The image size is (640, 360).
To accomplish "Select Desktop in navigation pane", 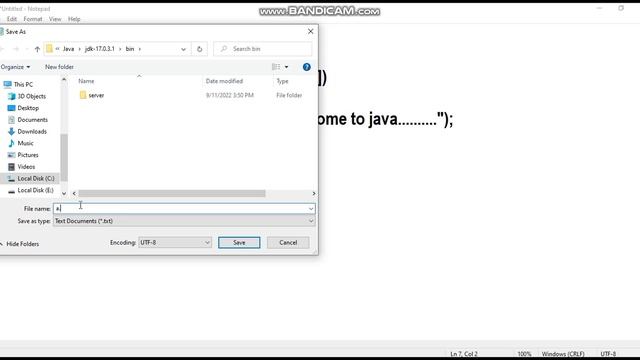I will coord(28,108).
